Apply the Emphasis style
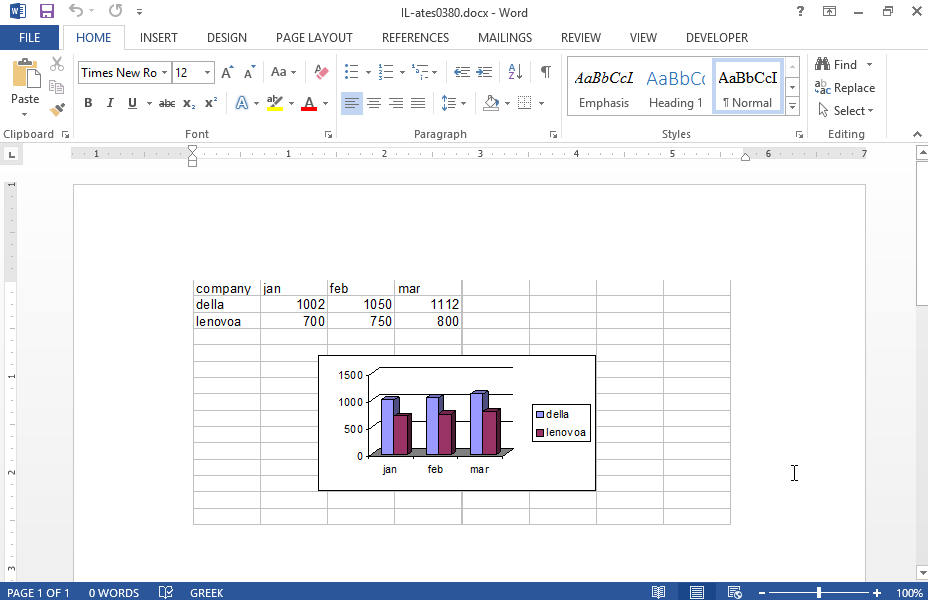 [604, 88]
